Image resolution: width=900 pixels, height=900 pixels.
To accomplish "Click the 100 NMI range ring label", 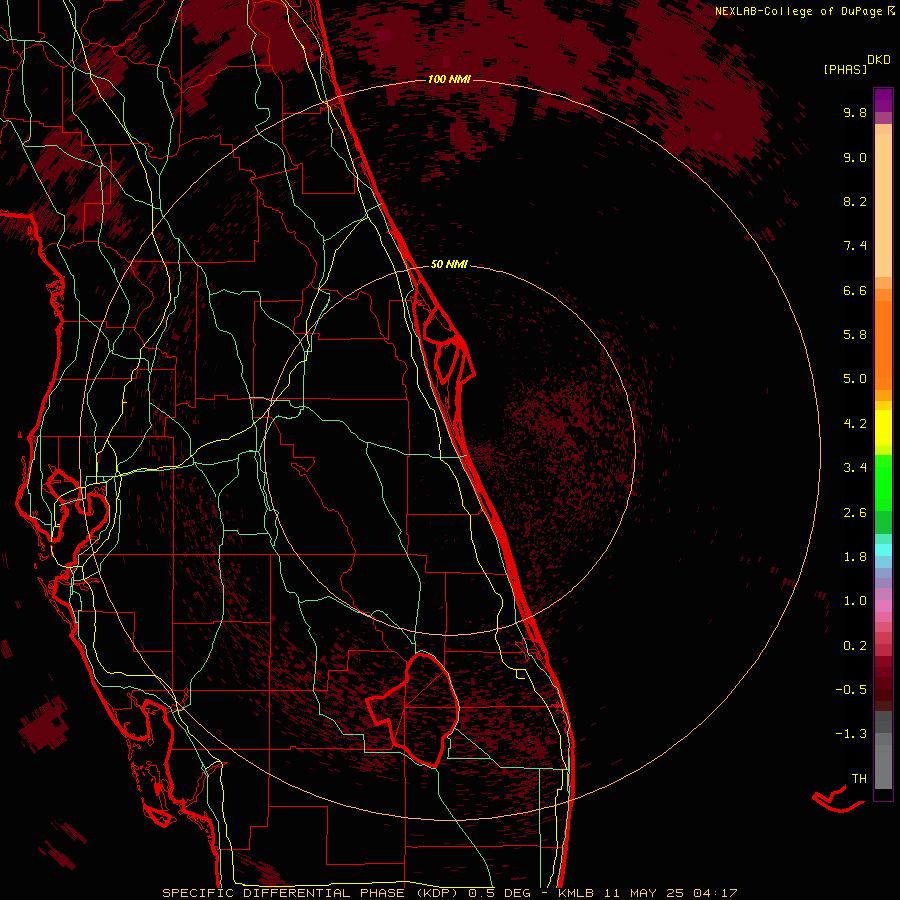I will pyautogui.click(x=449, y=79).
